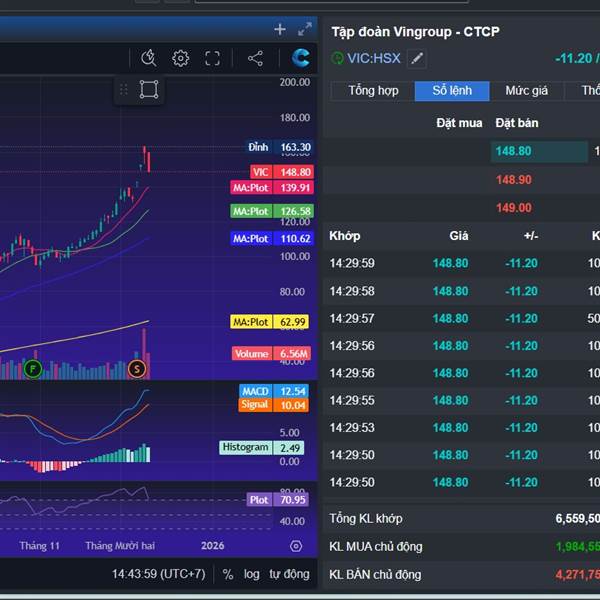The image size is (600, 600).
Task: Click the Giá column header
Action: point(459,236)
